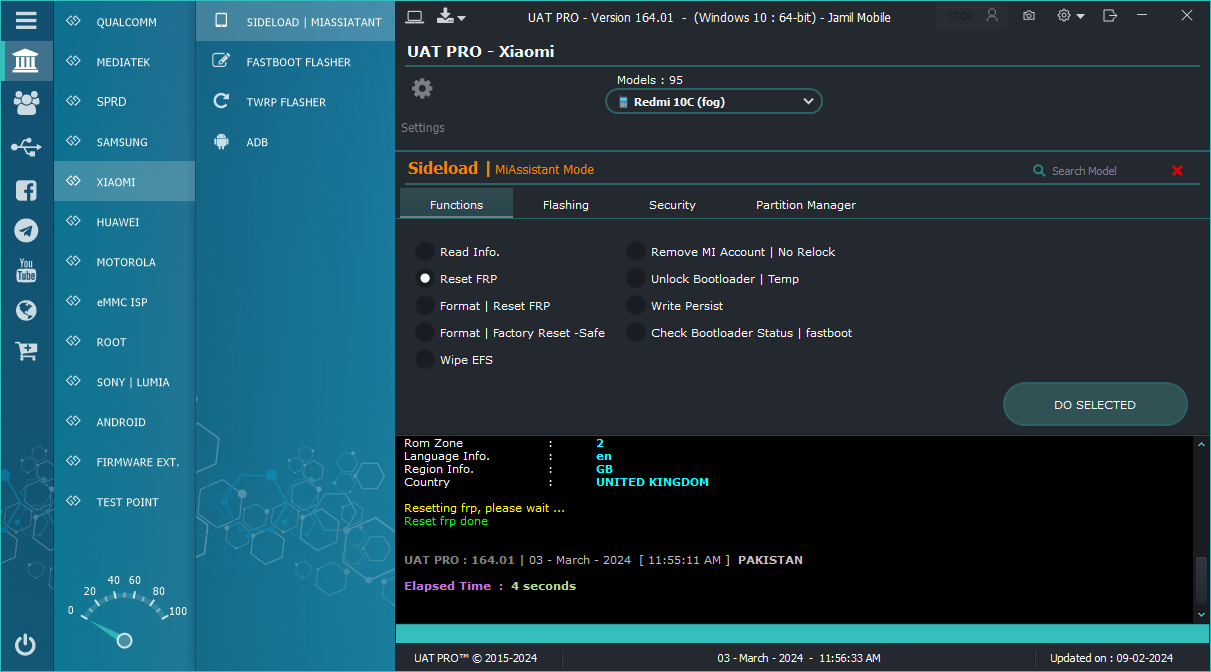Select QUALCOMM in the brand list
1211x672 pixels.
tap(125, 22)
